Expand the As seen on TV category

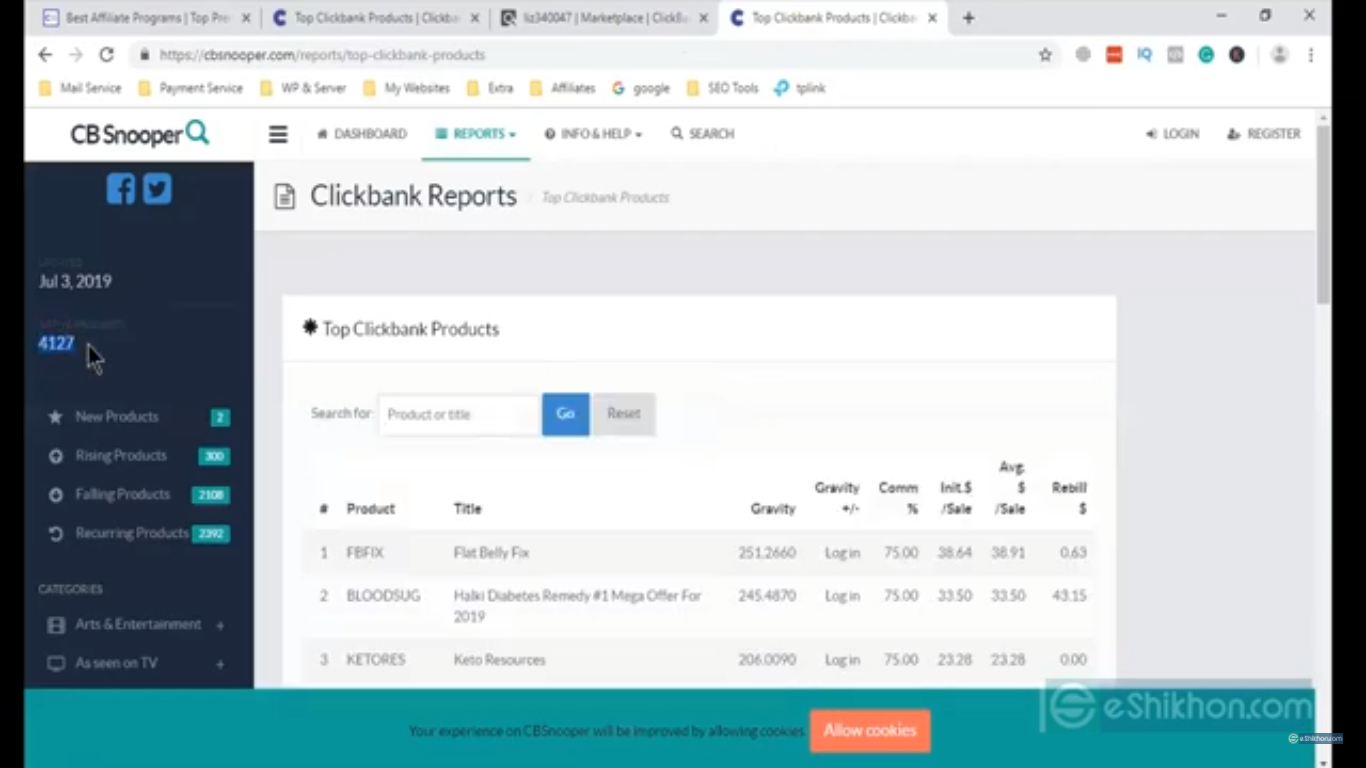219,662
